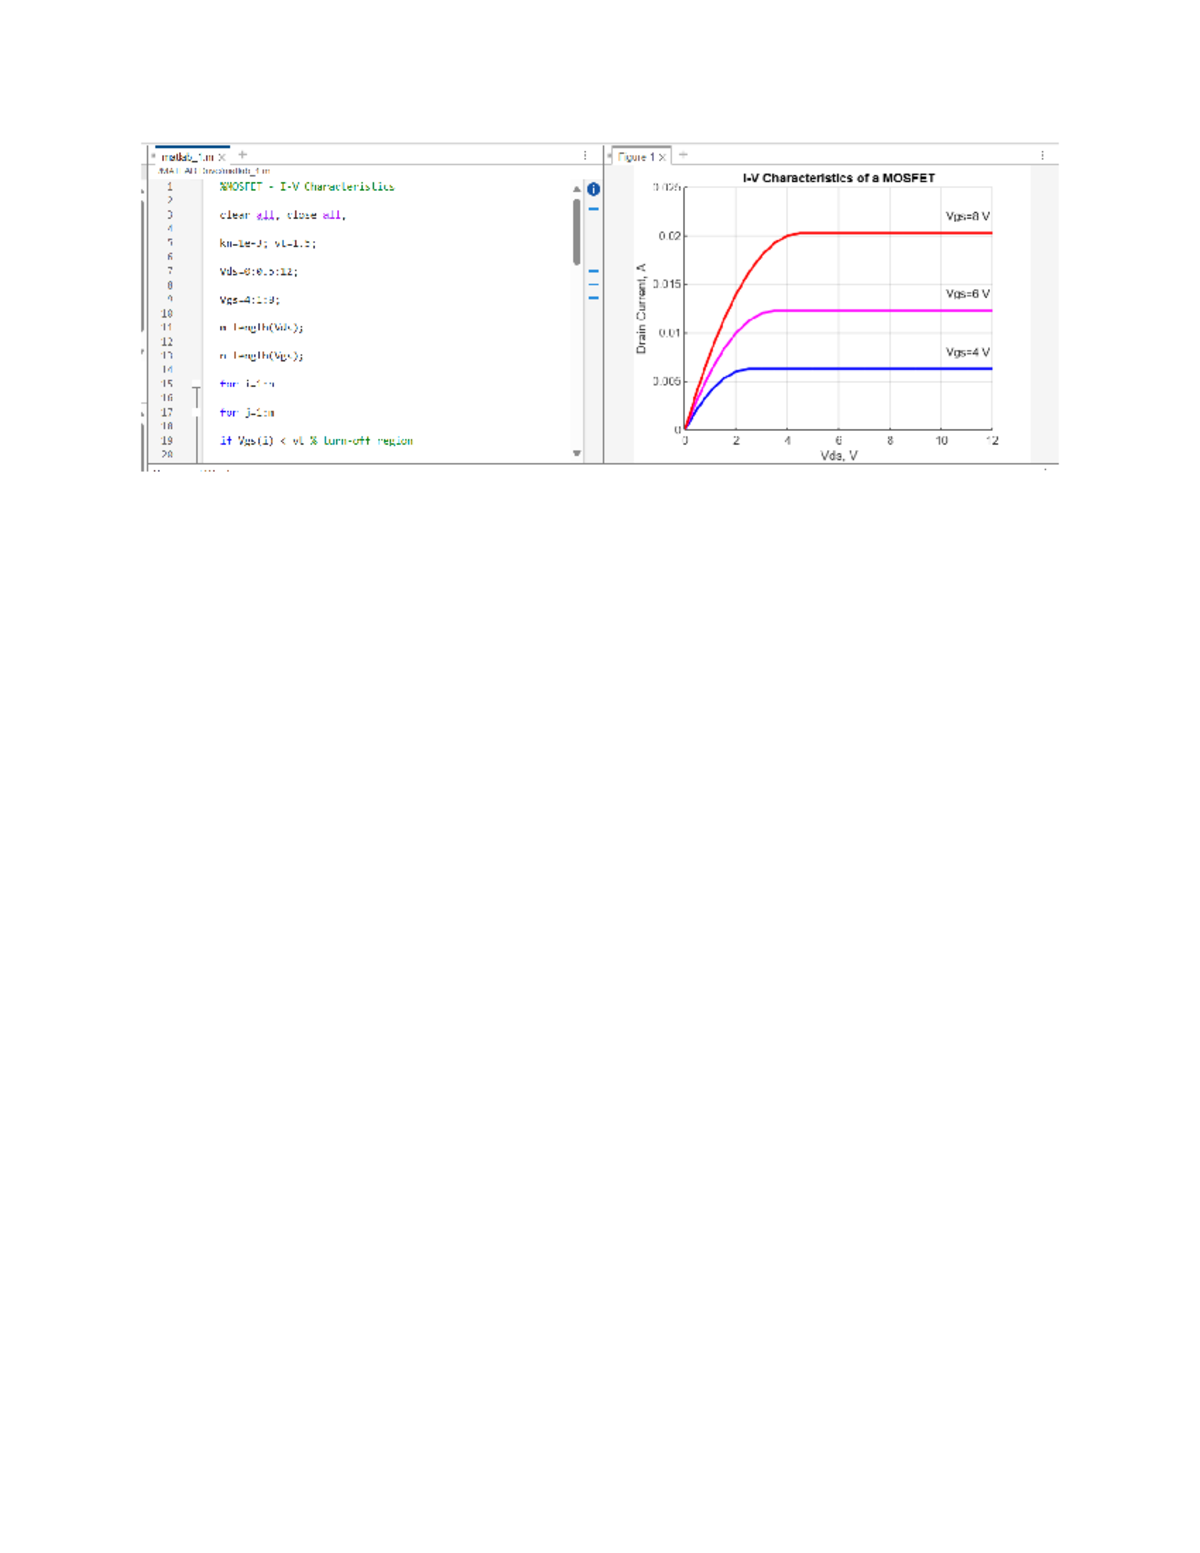Close the Figure 1 tab

click(662, 157)
